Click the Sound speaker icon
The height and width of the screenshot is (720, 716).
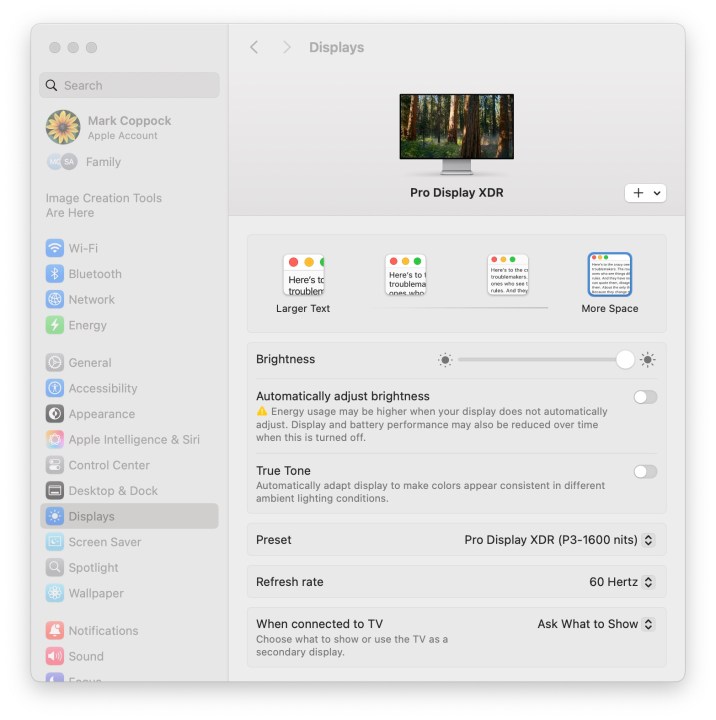point(55,656)
